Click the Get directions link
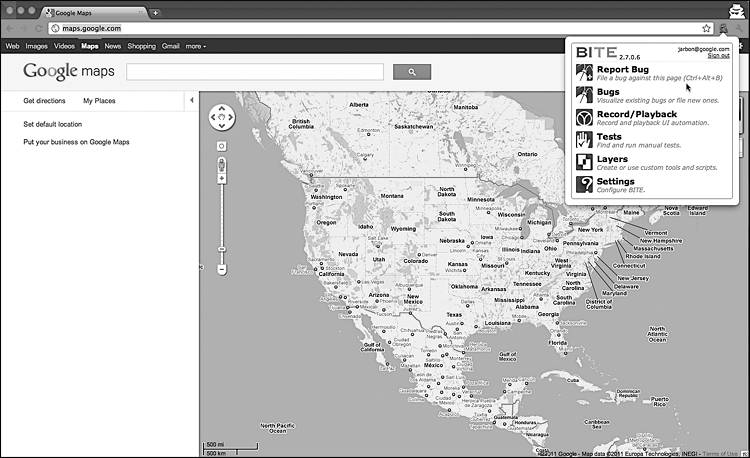Image resolution: width=750 pixels, height=458 pixels. (44, 101)
